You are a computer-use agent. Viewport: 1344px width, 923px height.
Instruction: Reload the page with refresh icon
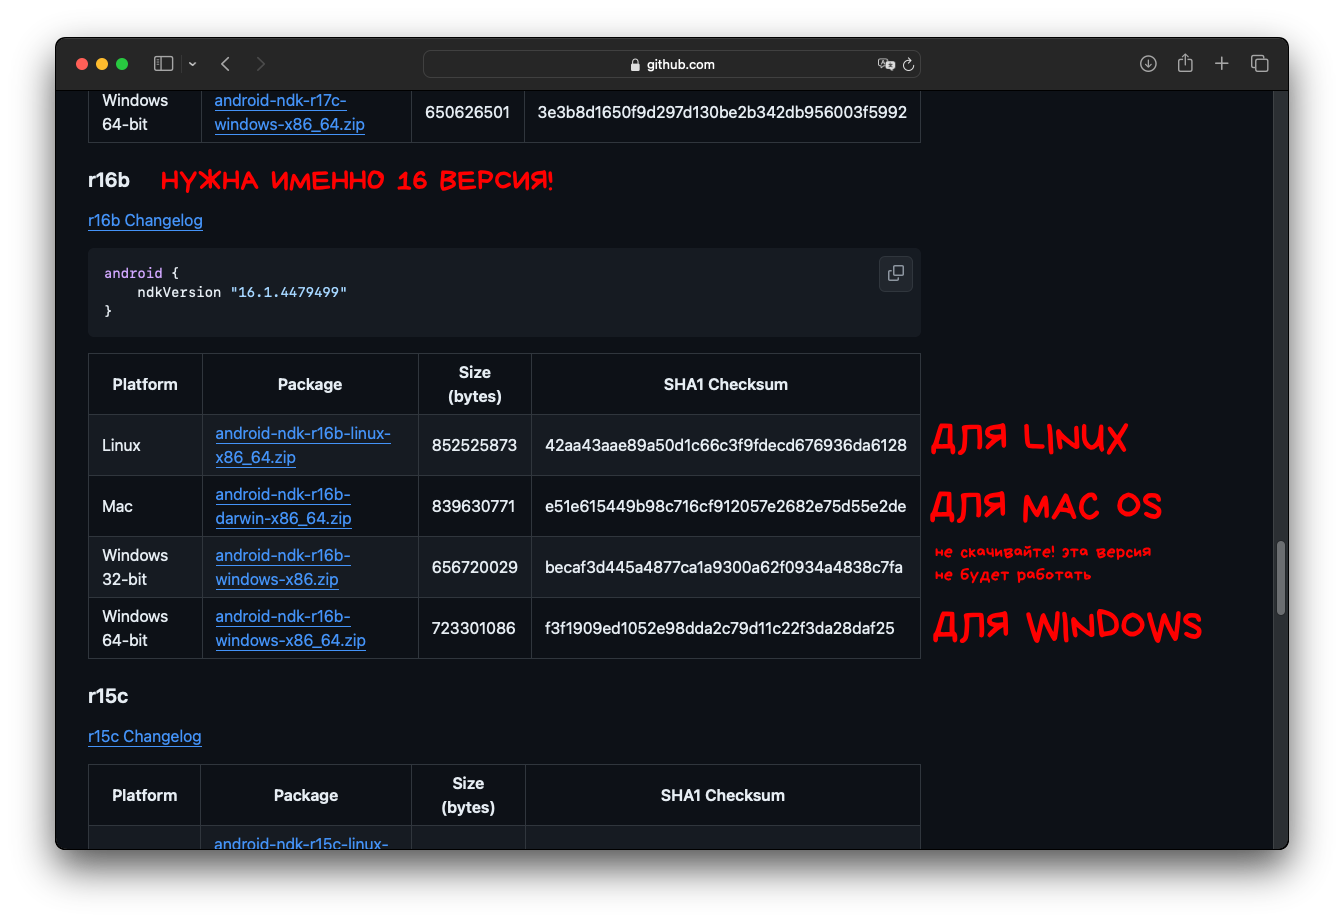pyautogui.click(x=908, y=64)
